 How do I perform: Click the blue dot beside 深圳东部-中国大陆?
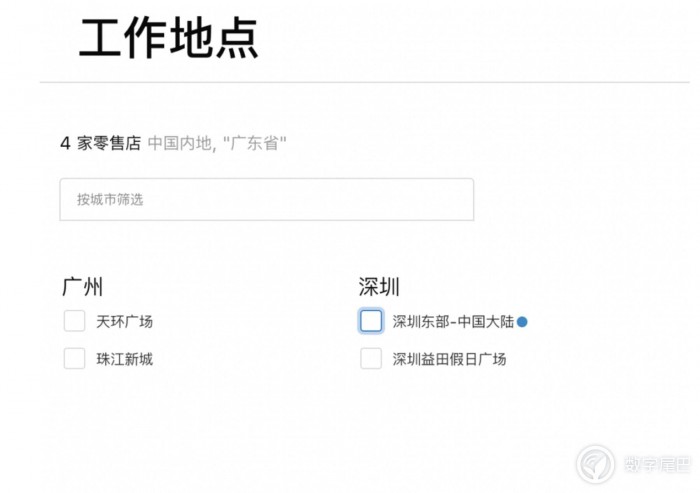pos(522,322)
